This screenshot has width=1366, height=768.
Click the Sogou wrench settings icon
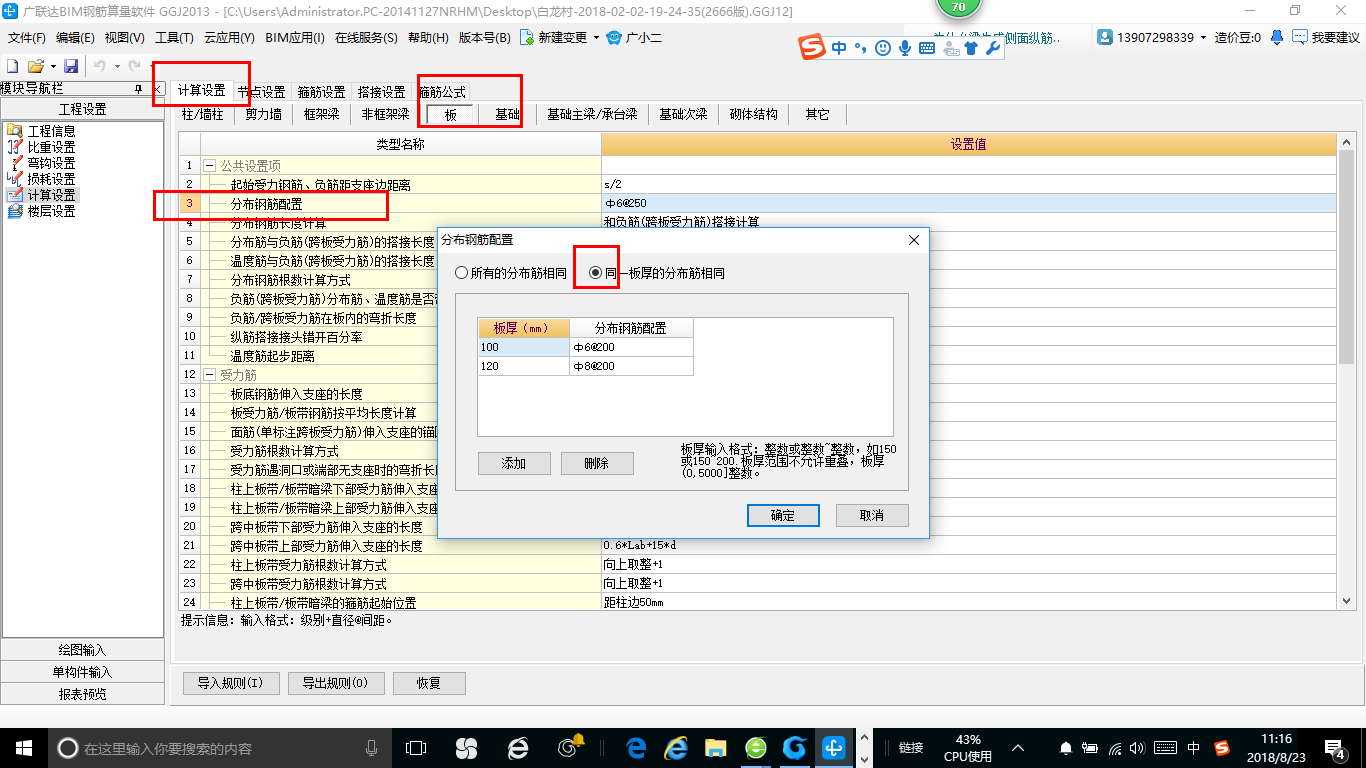pos(993,48)
